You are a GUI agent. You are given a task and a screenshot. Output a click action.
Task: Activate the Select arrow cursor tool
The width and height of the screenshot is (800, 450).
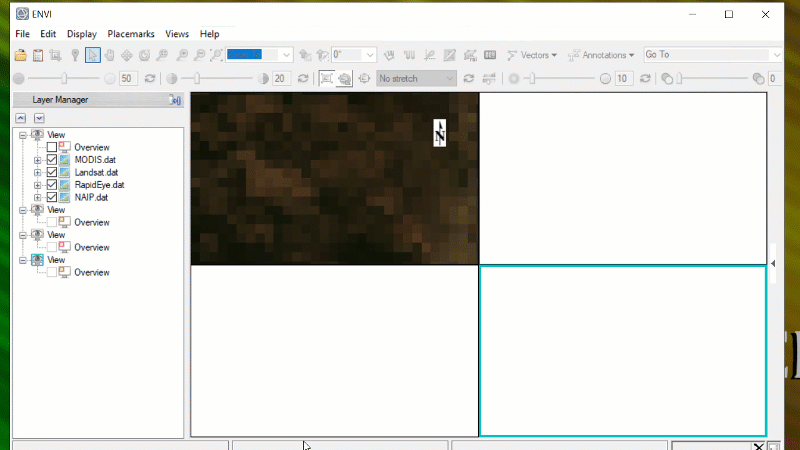[x=92, y=55]
